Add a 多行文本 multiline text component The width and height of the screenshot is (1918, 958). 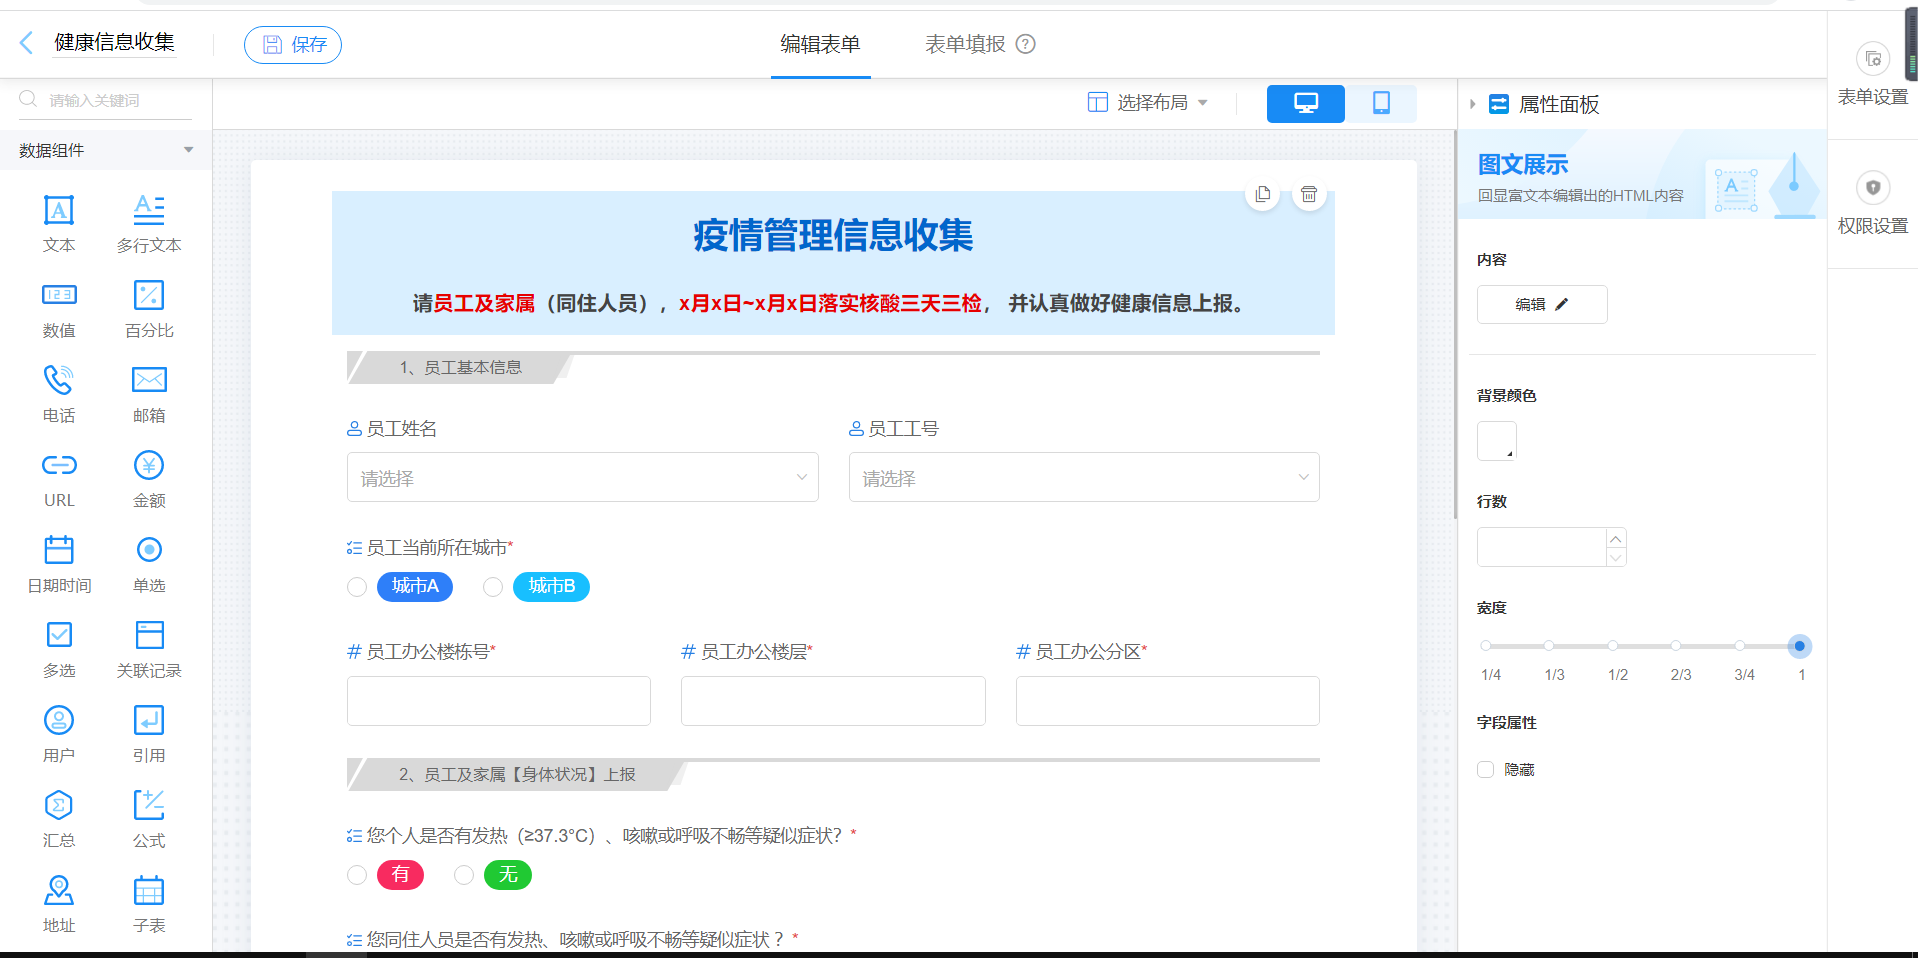149,224
